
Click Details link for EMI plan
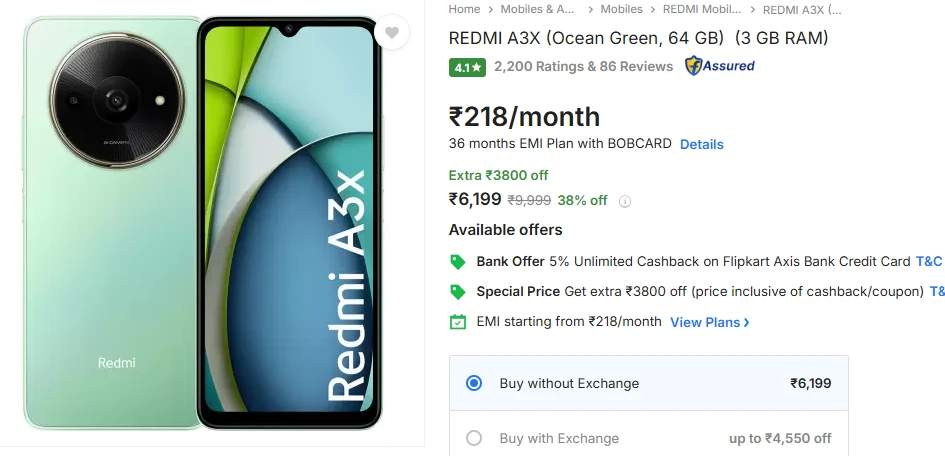(701, 144)
